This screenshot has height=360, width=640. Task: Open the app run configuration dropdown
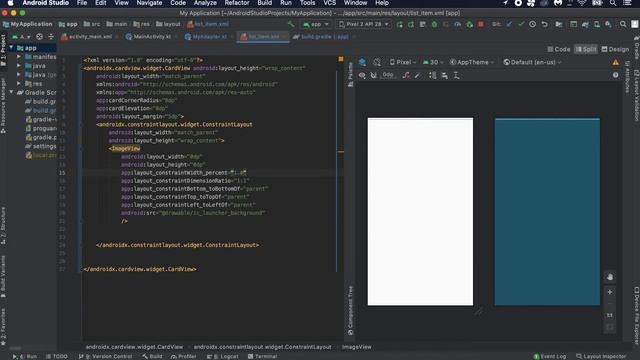pyautogui.click(x=316, y=24)
